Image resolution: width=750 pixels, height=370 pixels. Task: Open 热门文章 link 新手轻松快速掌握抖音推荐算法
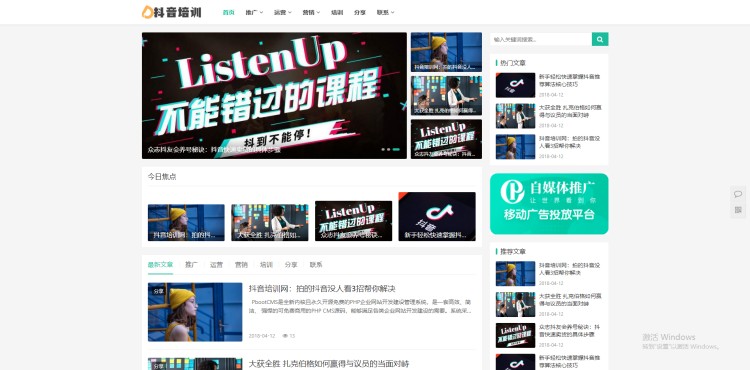pos(570,80)
